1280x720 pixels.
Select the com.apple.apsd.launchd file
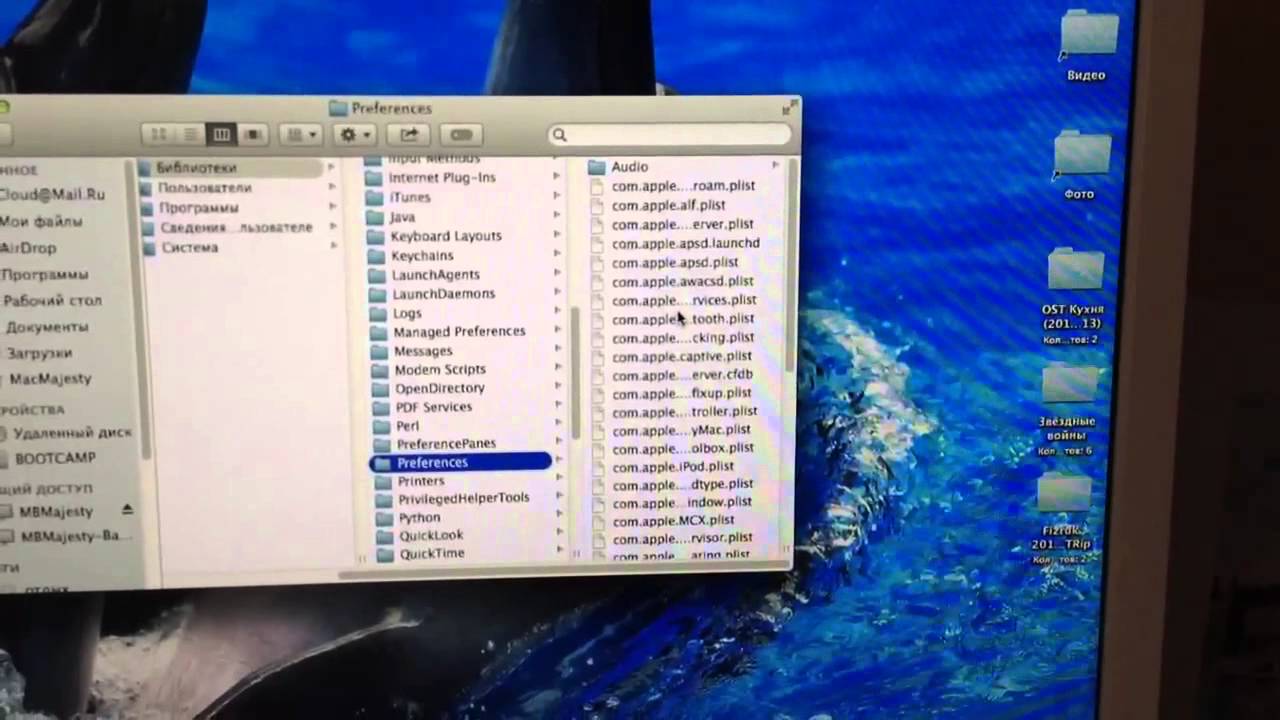tap(684, 243)
